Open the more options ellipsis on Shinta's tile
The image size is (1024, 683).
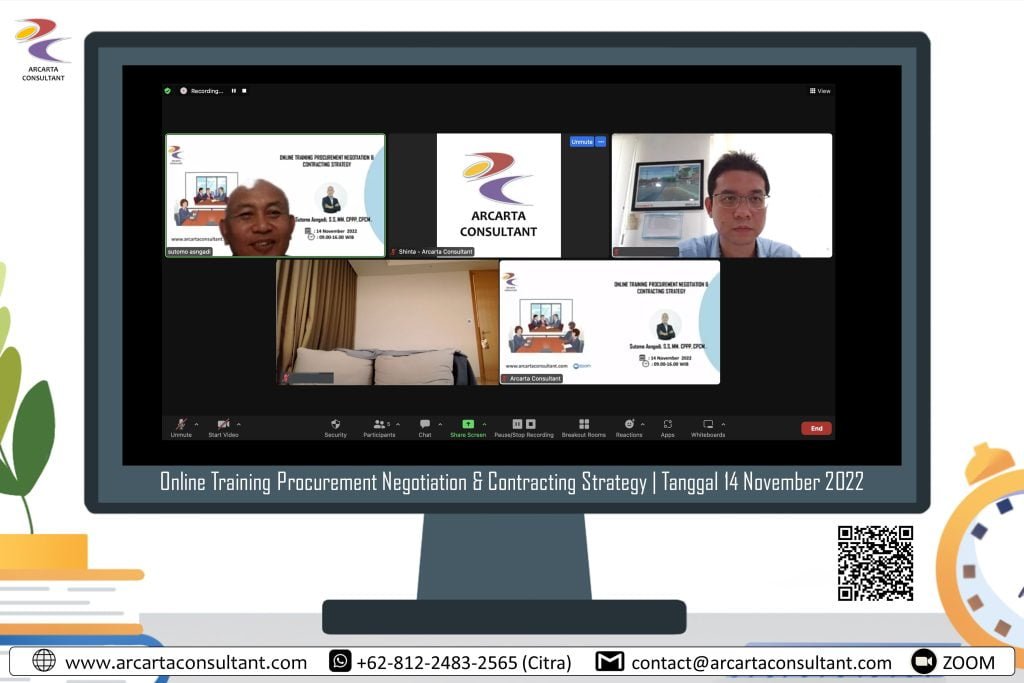pos(601,142)
